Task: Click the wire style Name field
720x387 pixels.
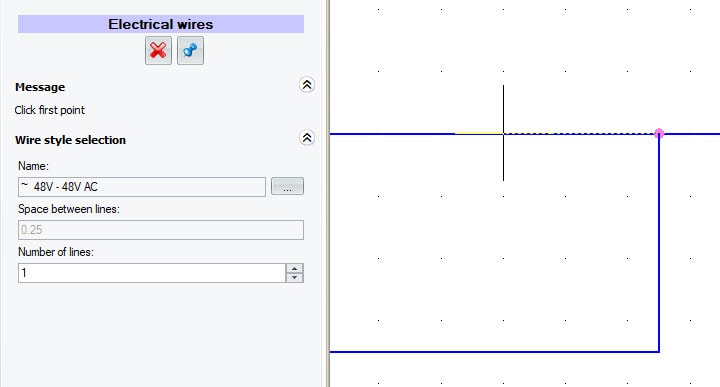Action: click(142, 187)
